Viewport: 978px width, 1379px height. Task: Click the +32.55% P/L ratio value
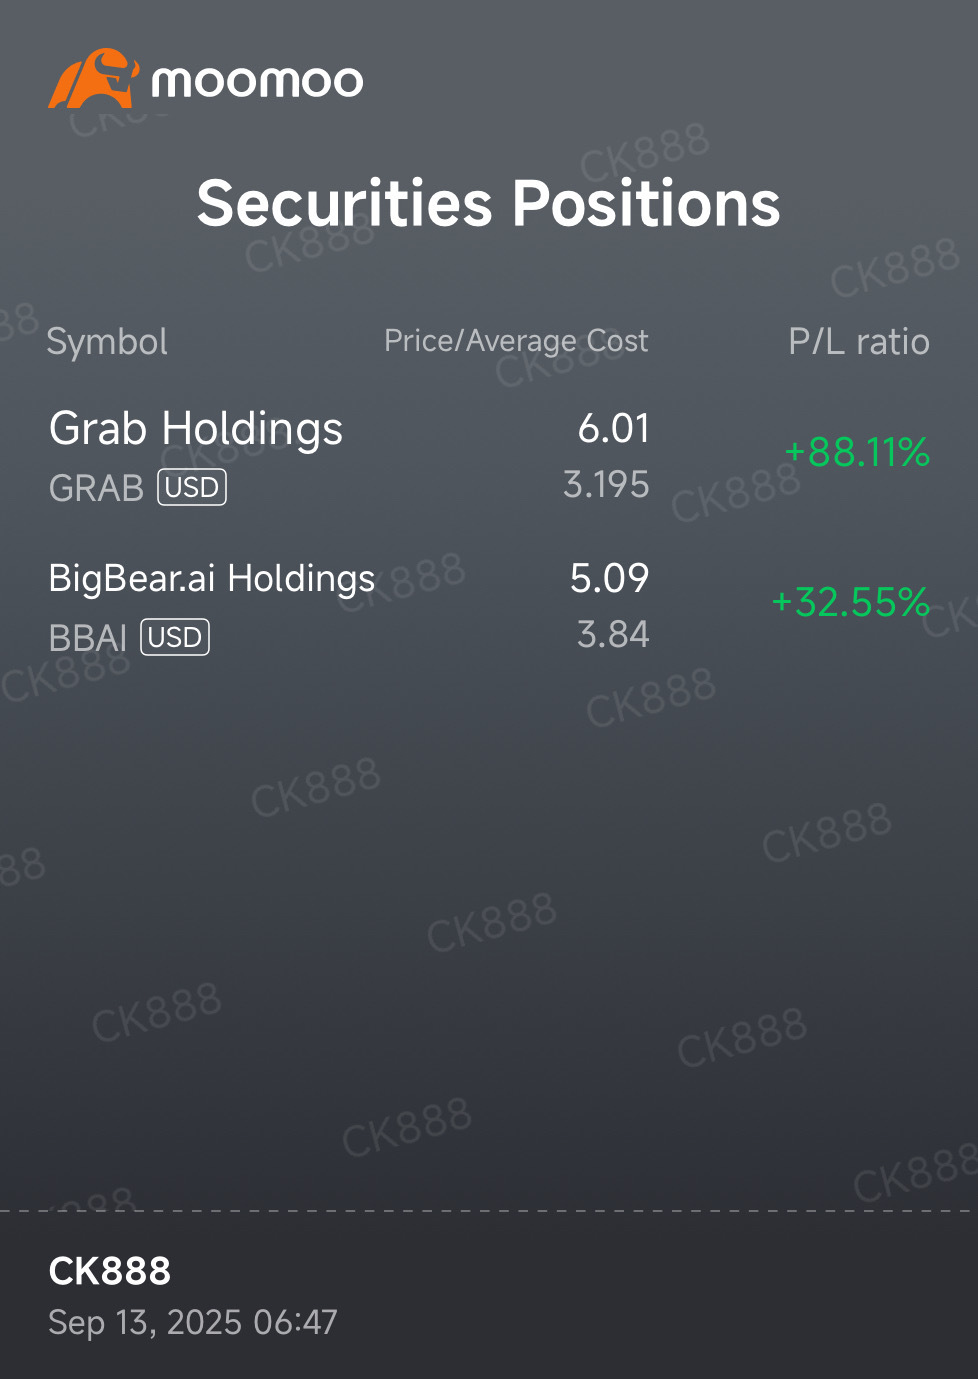[x=851, y=602]
